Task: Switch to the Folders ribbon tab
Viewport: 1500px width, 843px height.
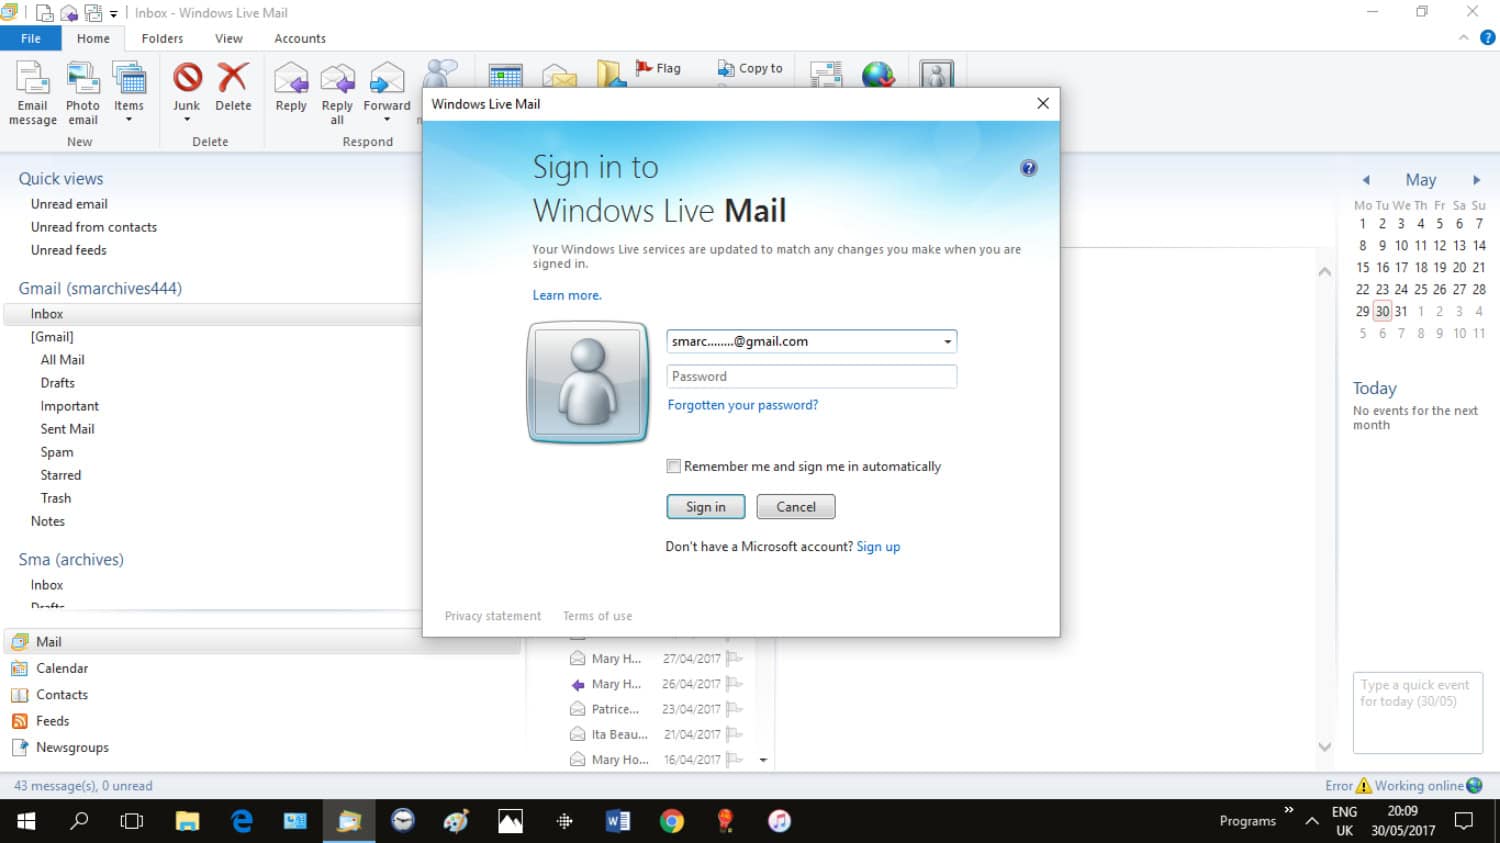Action: click(162, 38)
